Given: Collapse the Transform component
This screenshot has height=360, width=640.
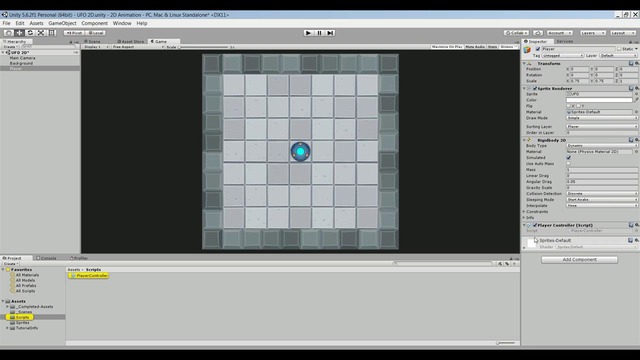Looking at the screenshot, I should tap(524, 64).
